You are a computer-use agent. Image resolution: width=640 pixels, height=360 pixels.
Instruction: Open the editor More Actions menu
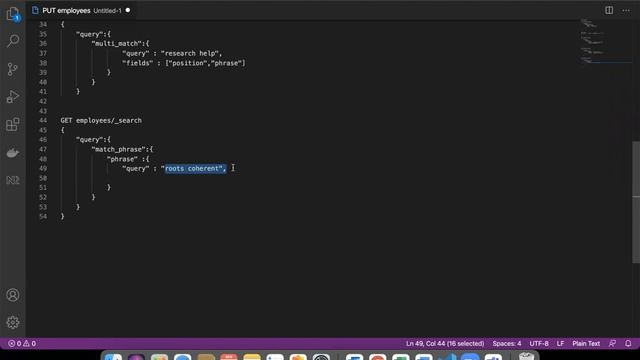pyautogui.click(x=626, y=10)
